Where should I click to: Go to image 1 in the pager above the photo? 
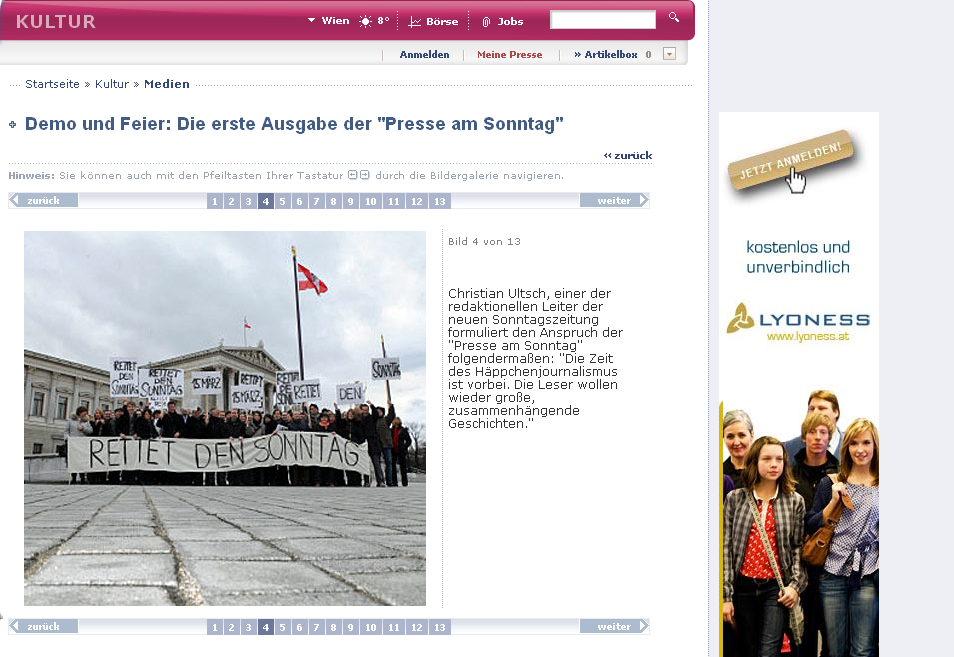tap(214, 201)
